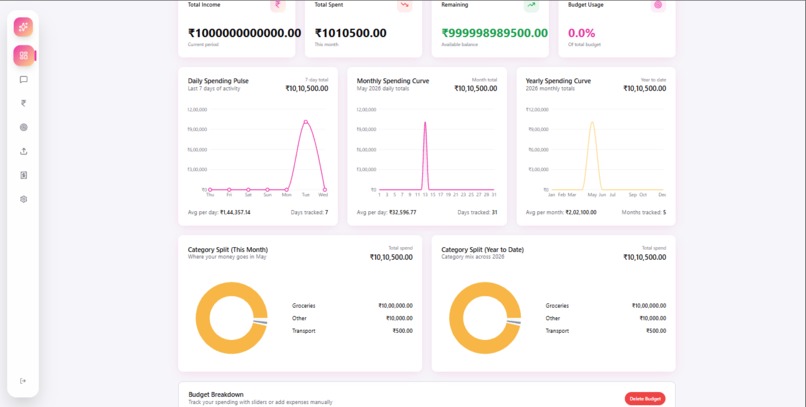Image resolution: width=806 pixels, height=407 pixels.
Task: Click the logout icon at sidebar bottom
Action: pos(23,381)
